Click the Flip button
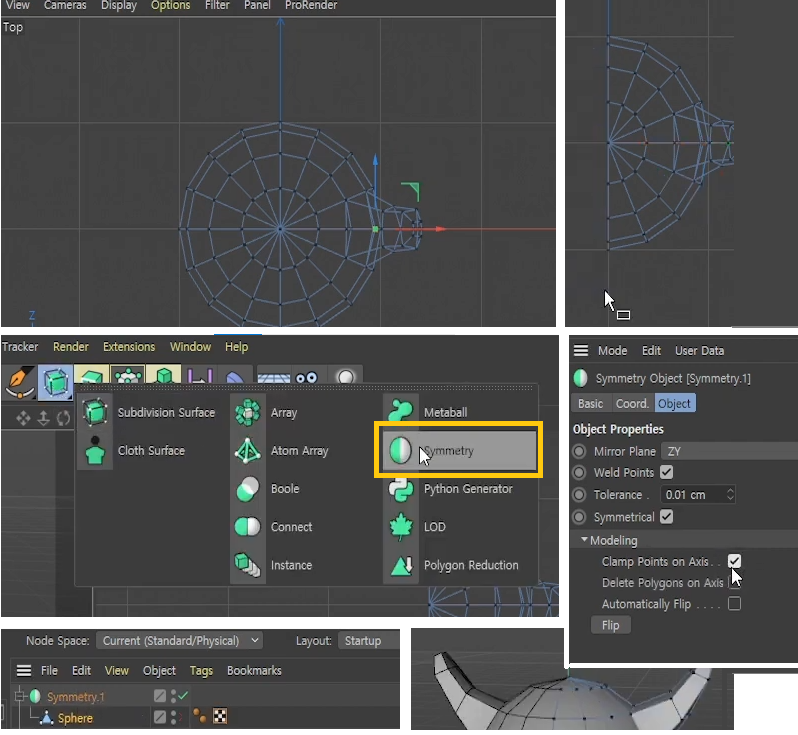The width and height of the screenshot is (798, 735). pyautogui.click(x=610, y=625)
